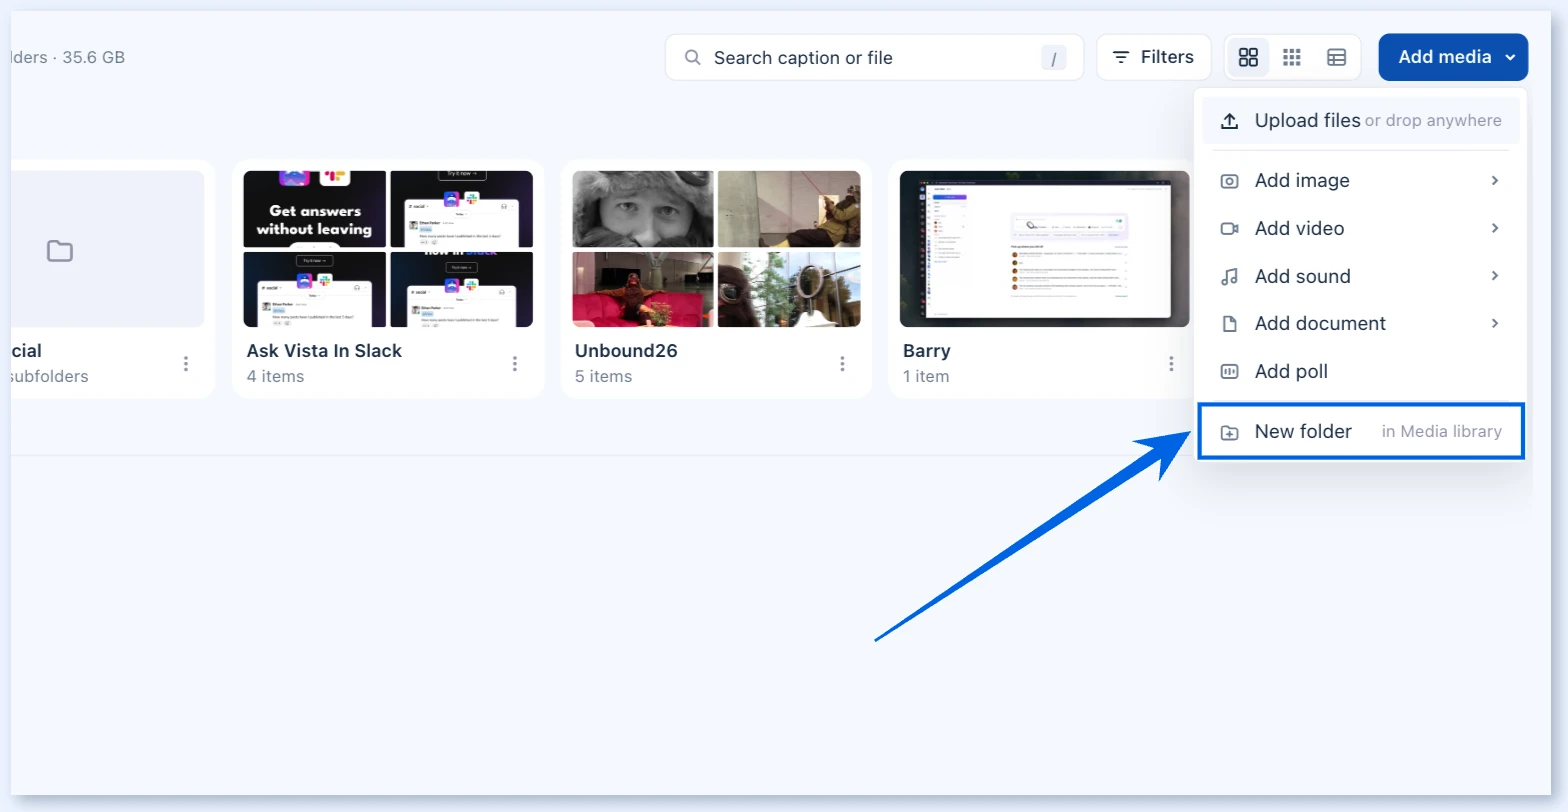Click the '1 item' label
The width and height of the screenshot is (1568, 812).
[926, 377]
